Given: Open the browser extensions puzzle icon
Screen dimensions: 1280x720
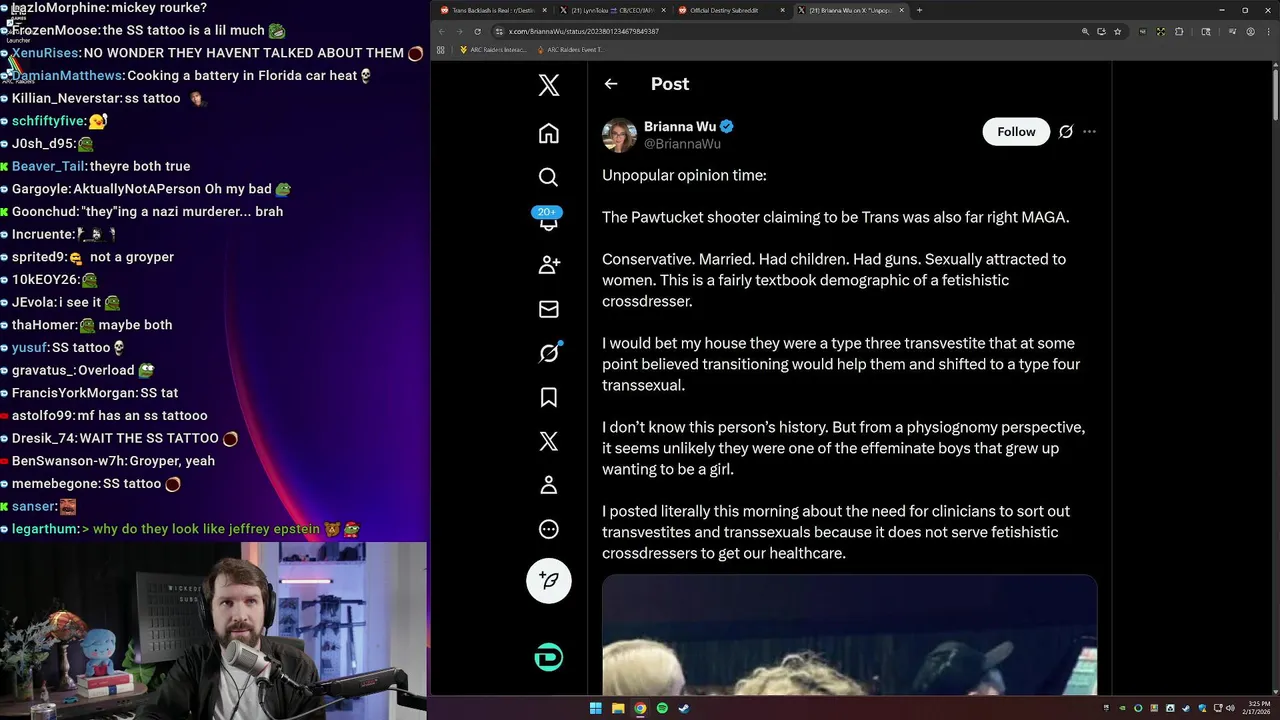Looking at the screenshot, I should tap(1178, 31).
